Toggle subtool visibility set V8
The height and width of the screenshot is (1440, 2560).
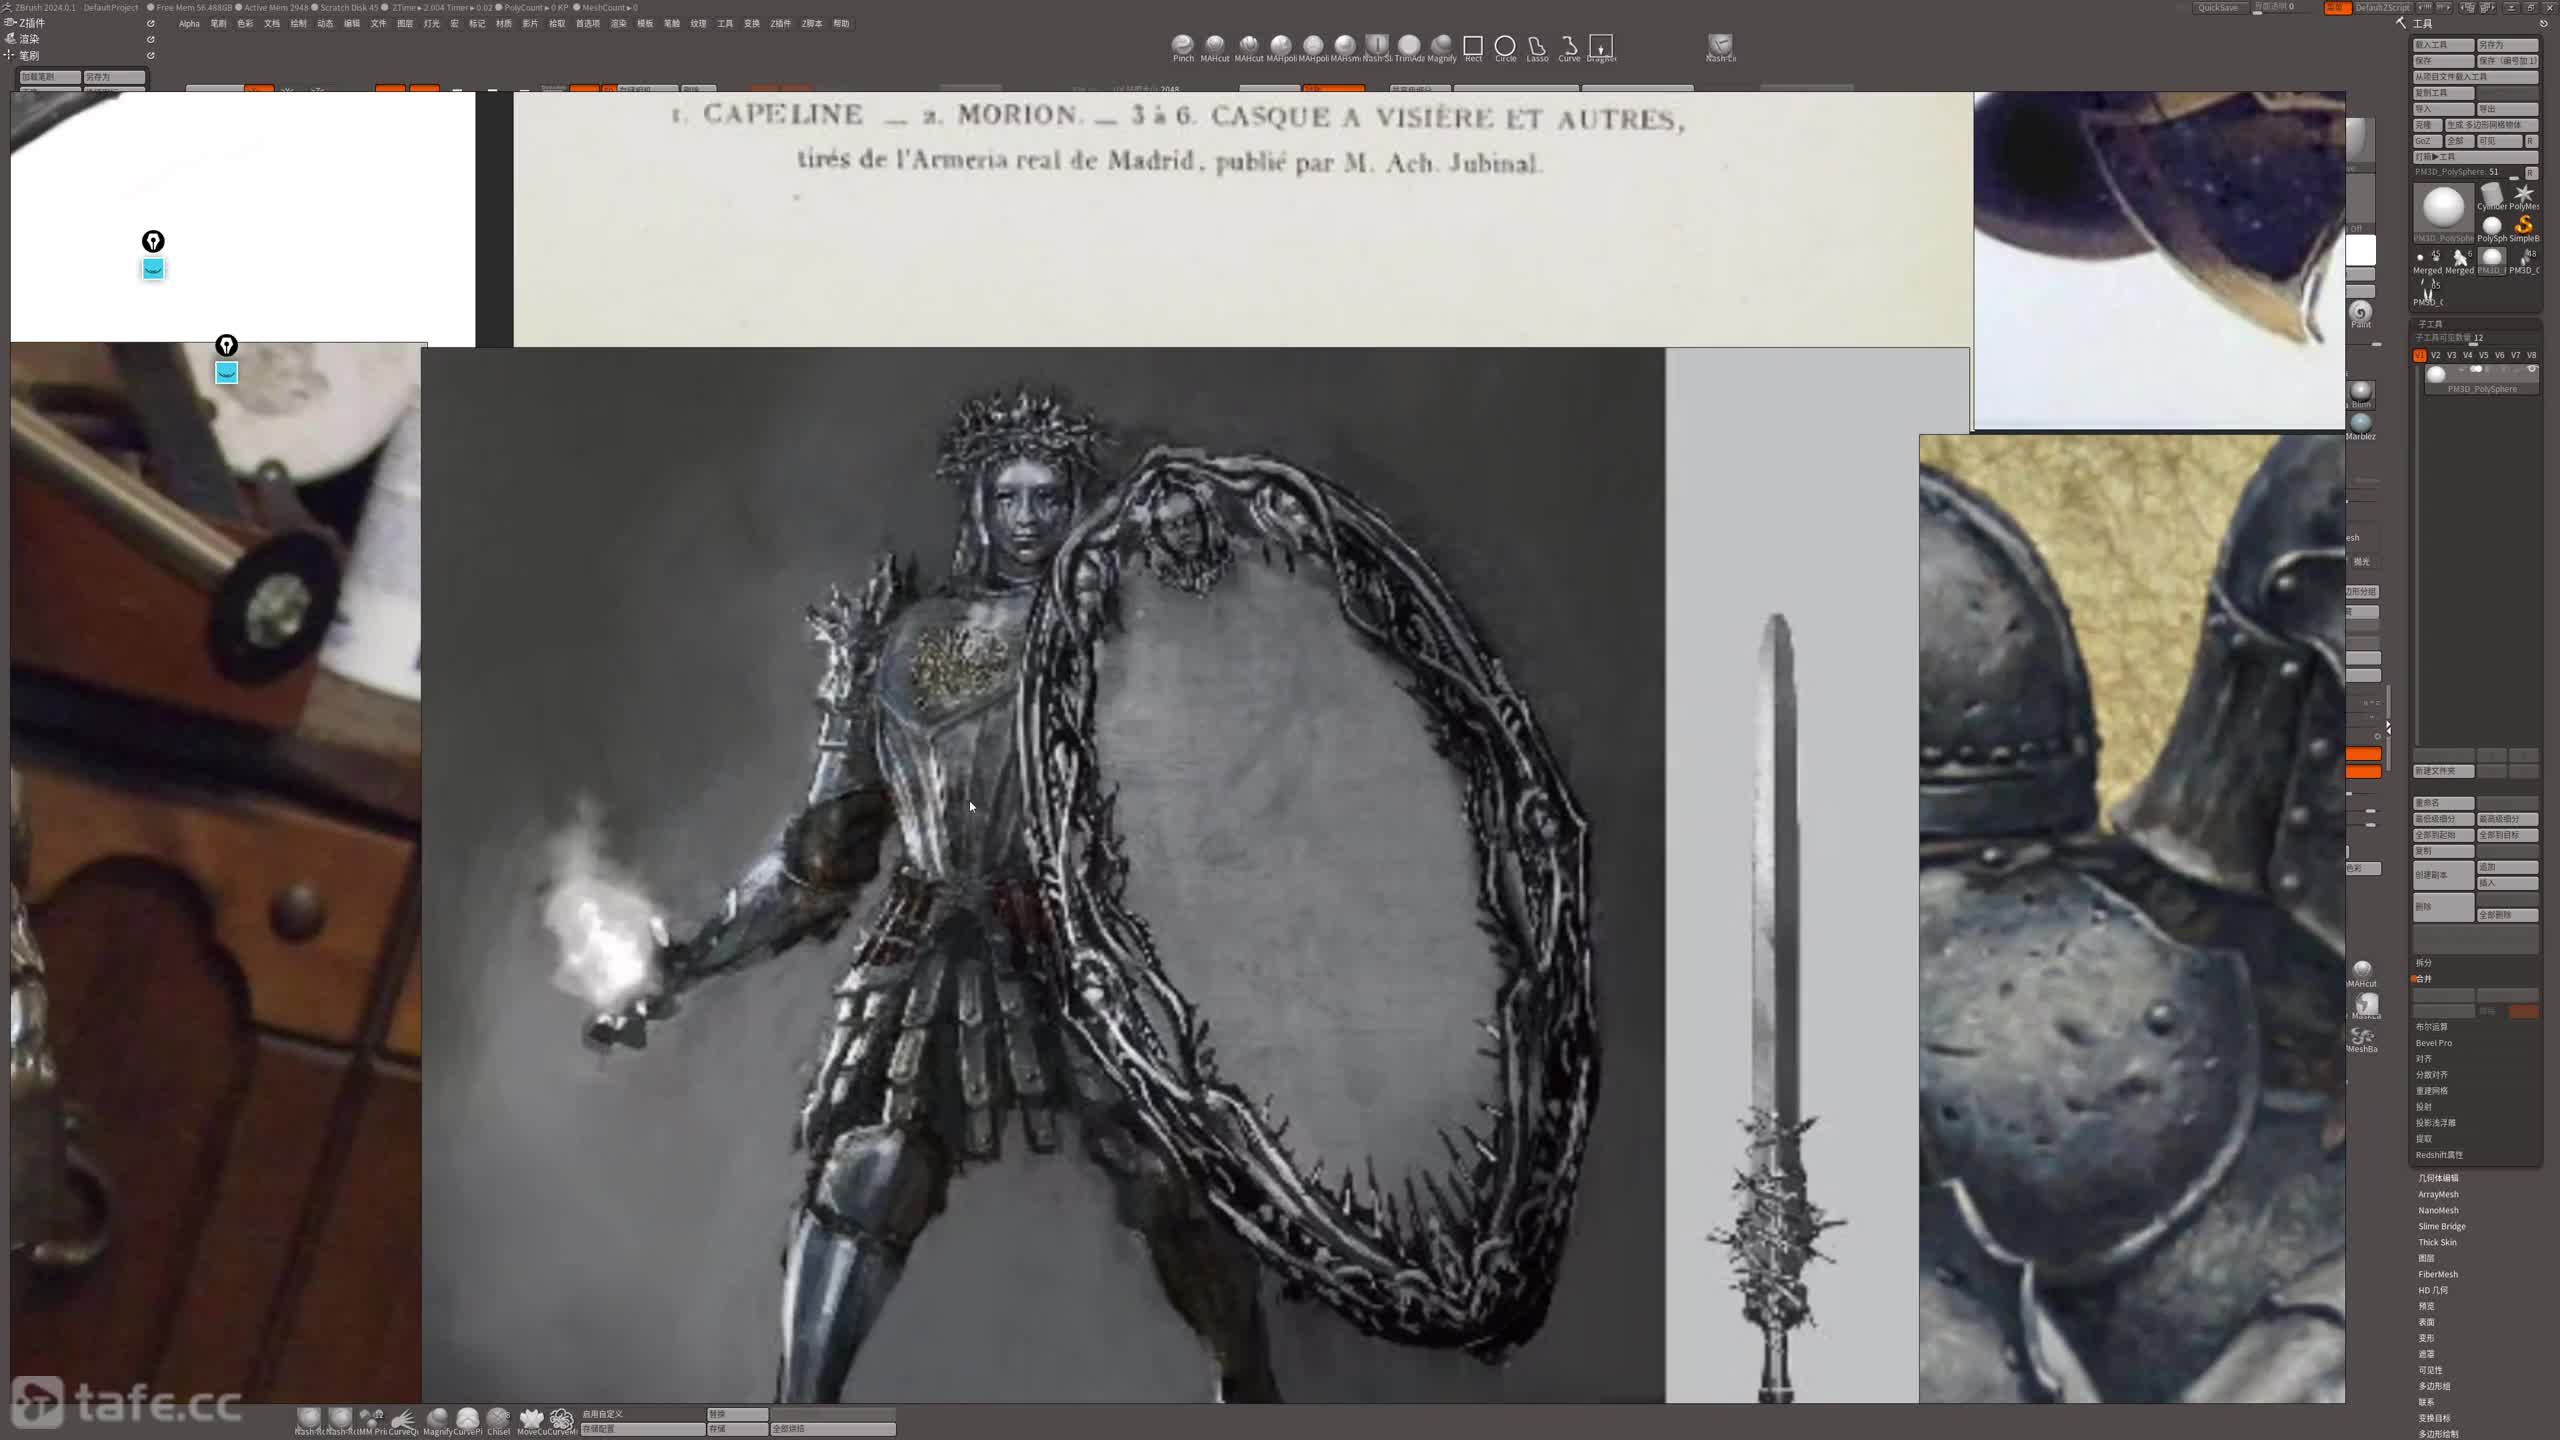tap(2531, 355)
